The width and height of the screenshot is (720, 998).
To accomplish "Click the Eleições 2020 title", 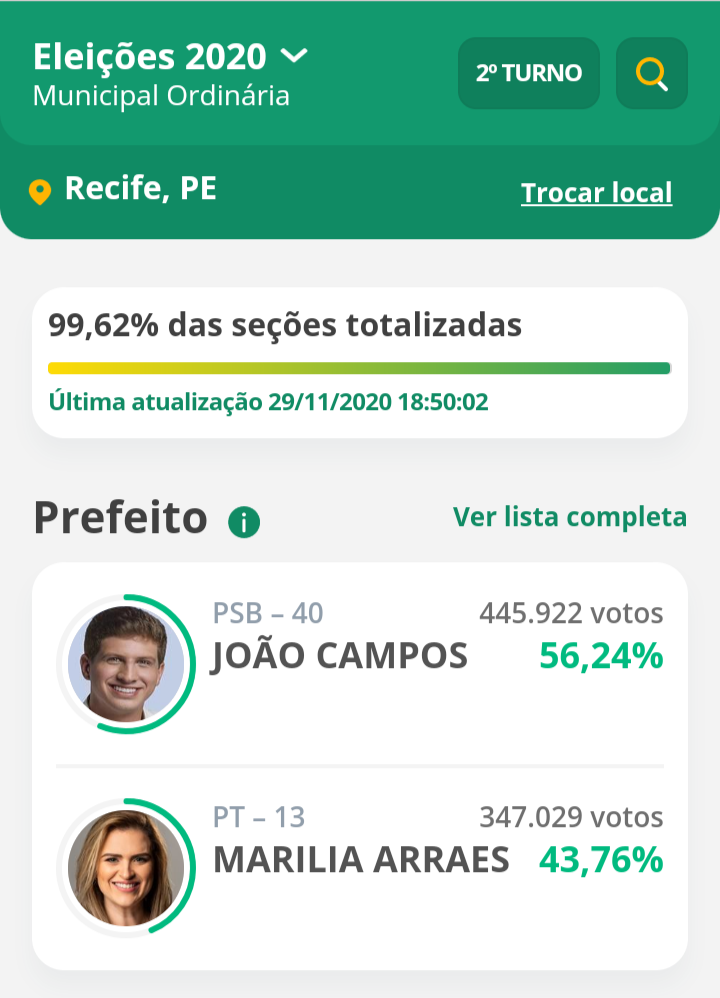I will tap(150, 57).
